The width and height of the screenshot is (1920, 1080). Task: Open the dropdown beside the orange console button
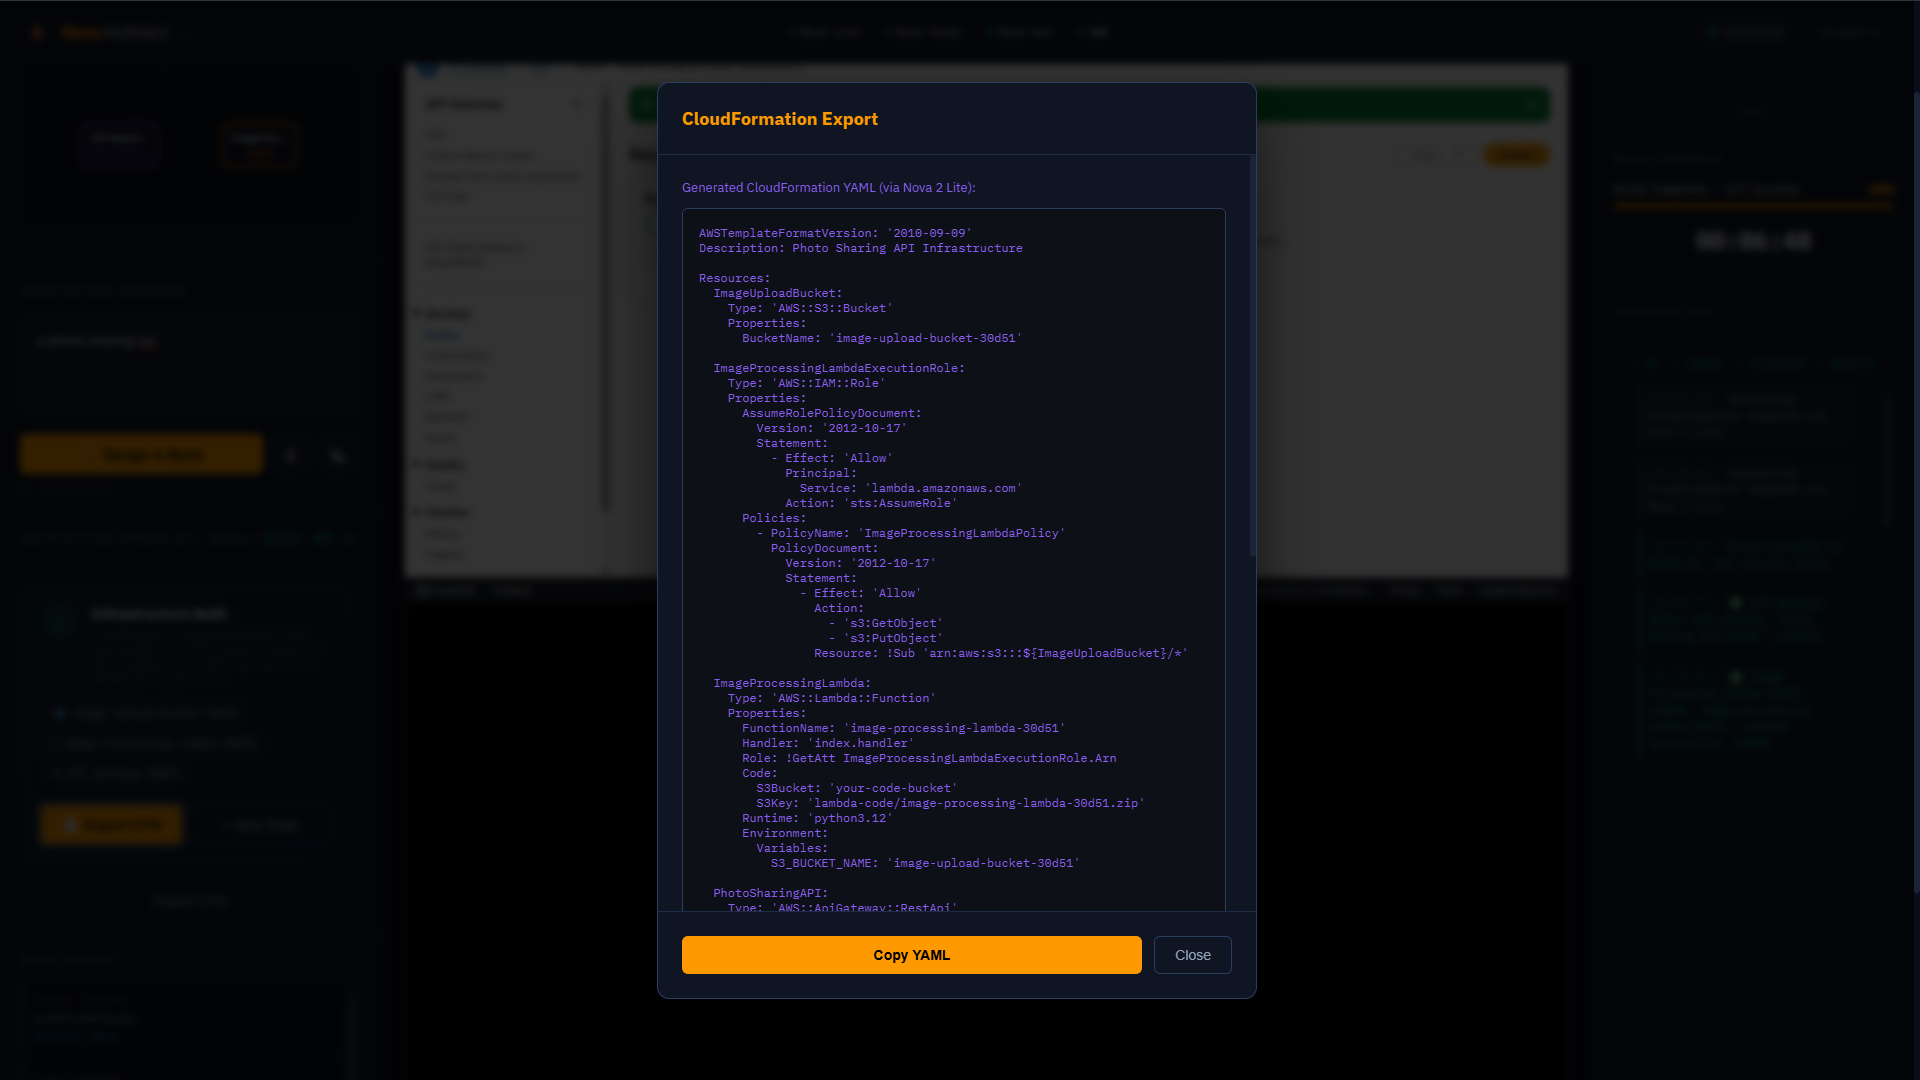tap(1434, 155)
